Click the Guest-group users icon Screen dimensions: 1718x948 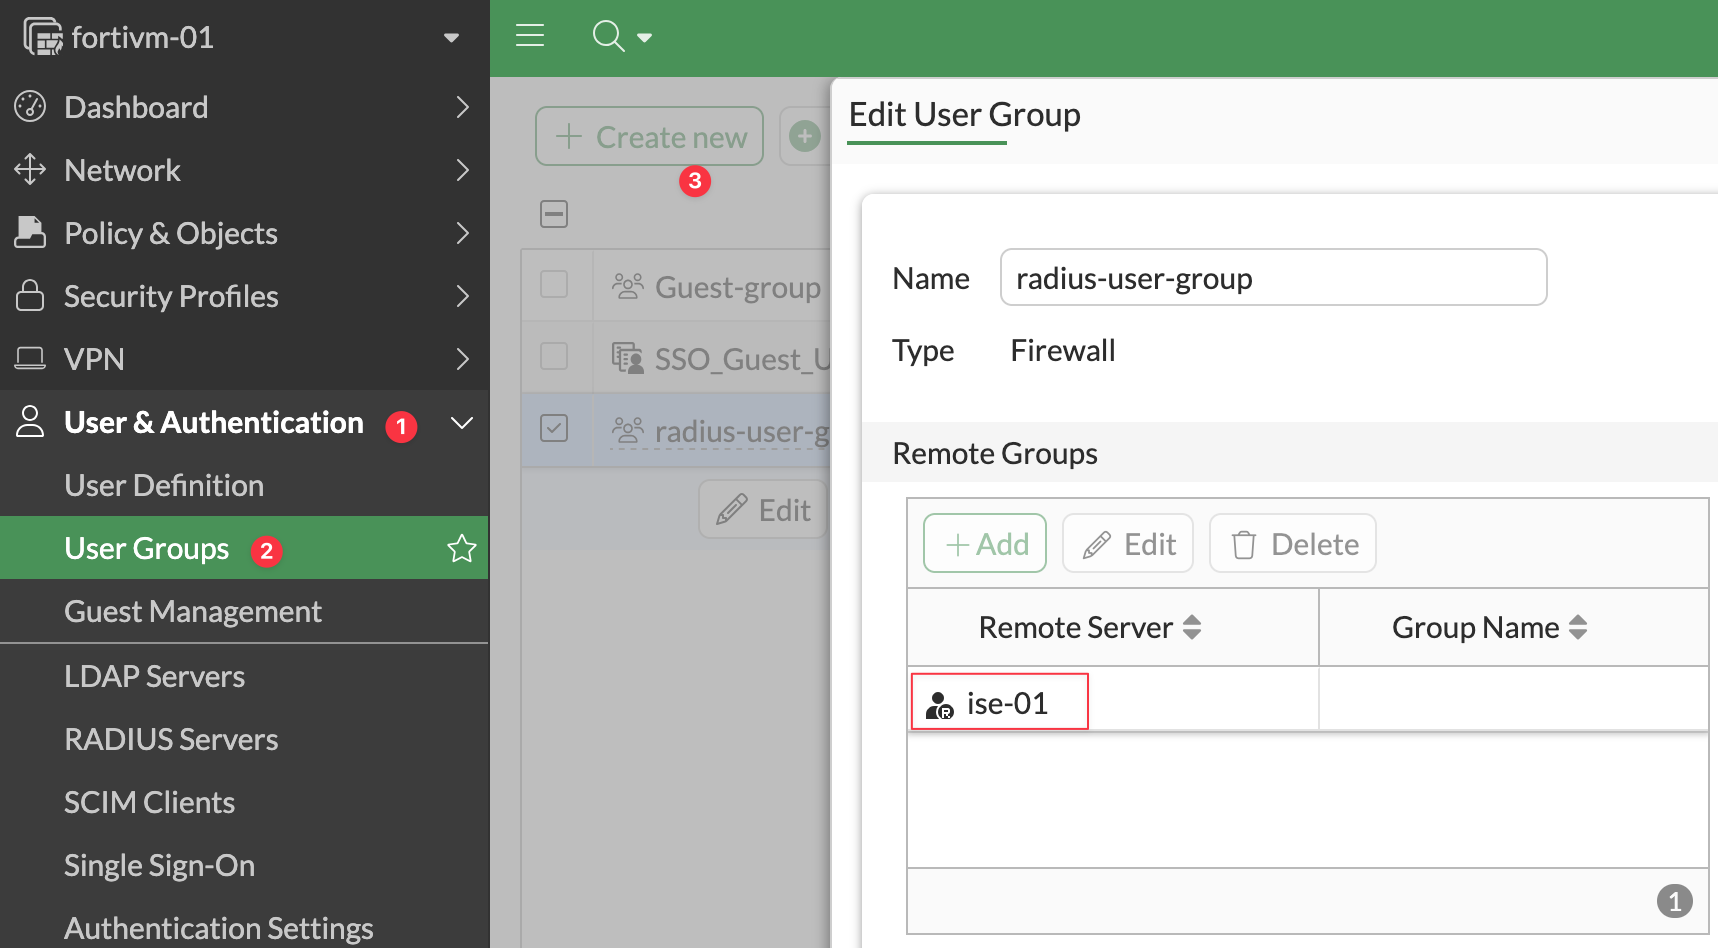627,287
